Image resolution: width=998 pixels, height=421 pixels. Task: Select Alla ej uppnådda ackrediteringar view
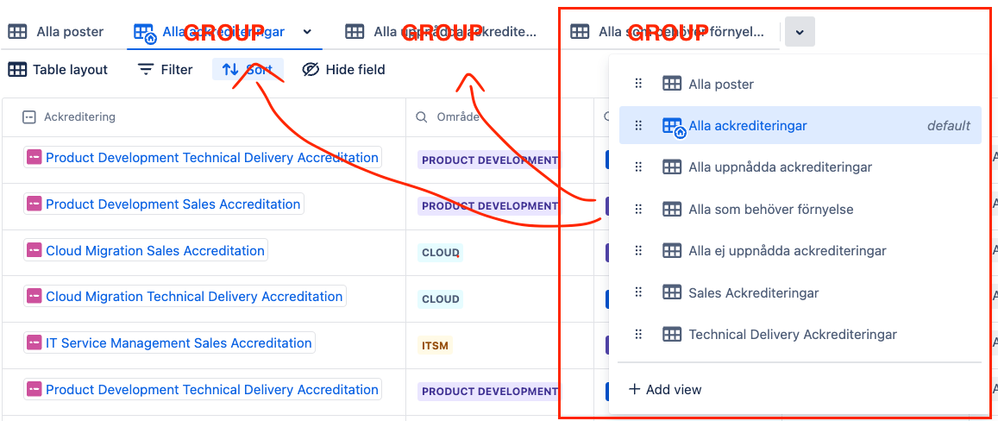click(800, 251)
